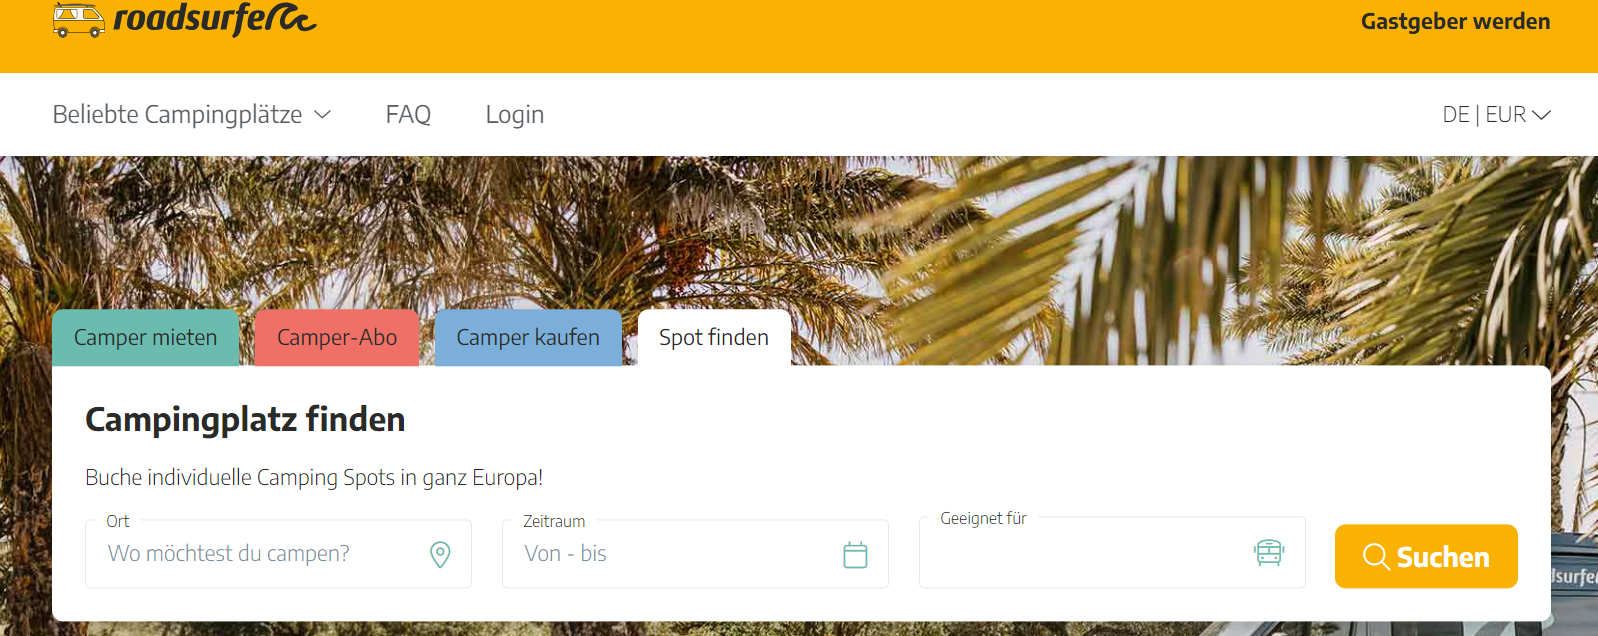Go to the FAQ page
1598x636 pixels.
coord(408,115)
